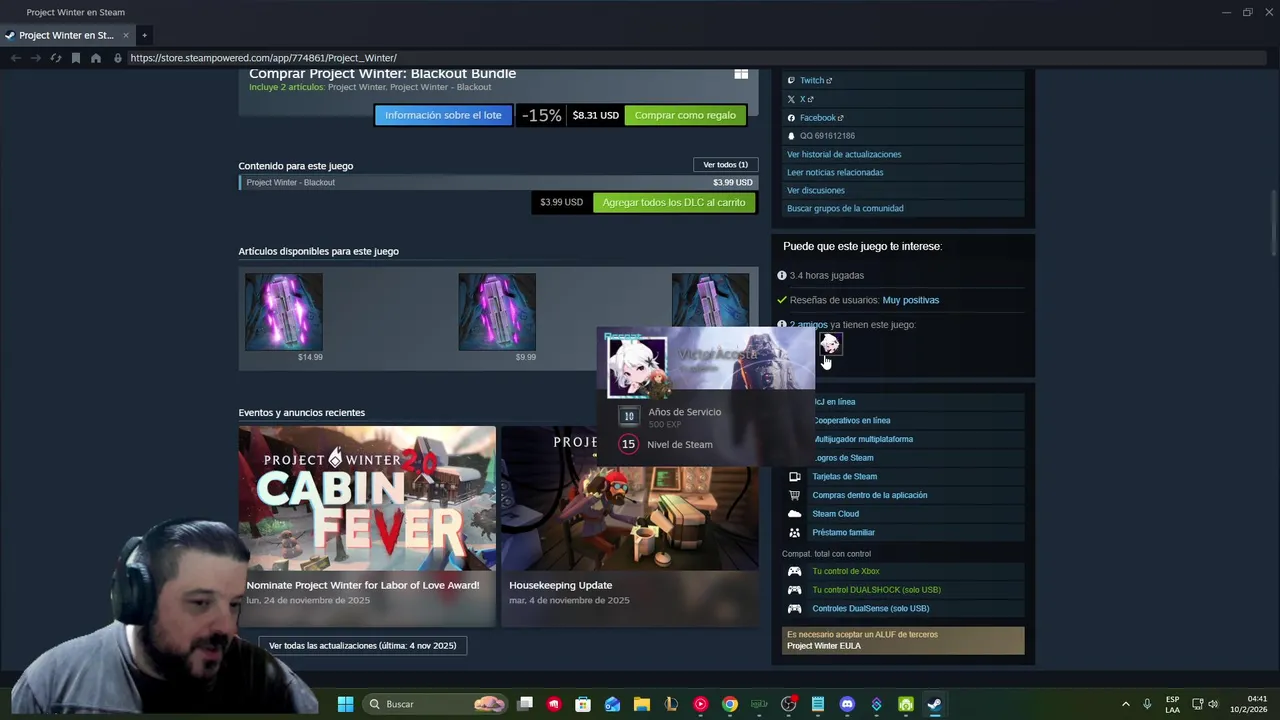Open OBS Studio from the taskbar
The height and width of the screenshot is (720, 1280).
(x=789, y=704)
